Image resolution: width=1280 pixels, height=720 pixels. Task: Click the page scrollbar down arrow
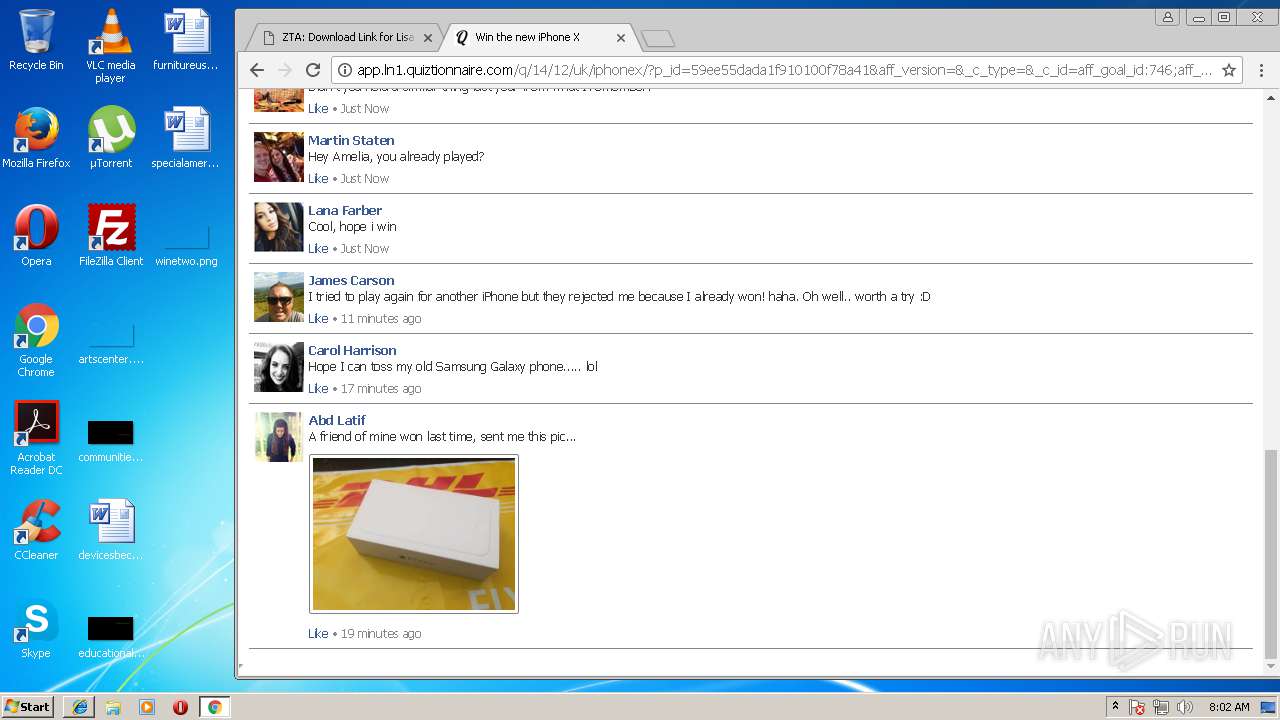(x=1271, y=666)
